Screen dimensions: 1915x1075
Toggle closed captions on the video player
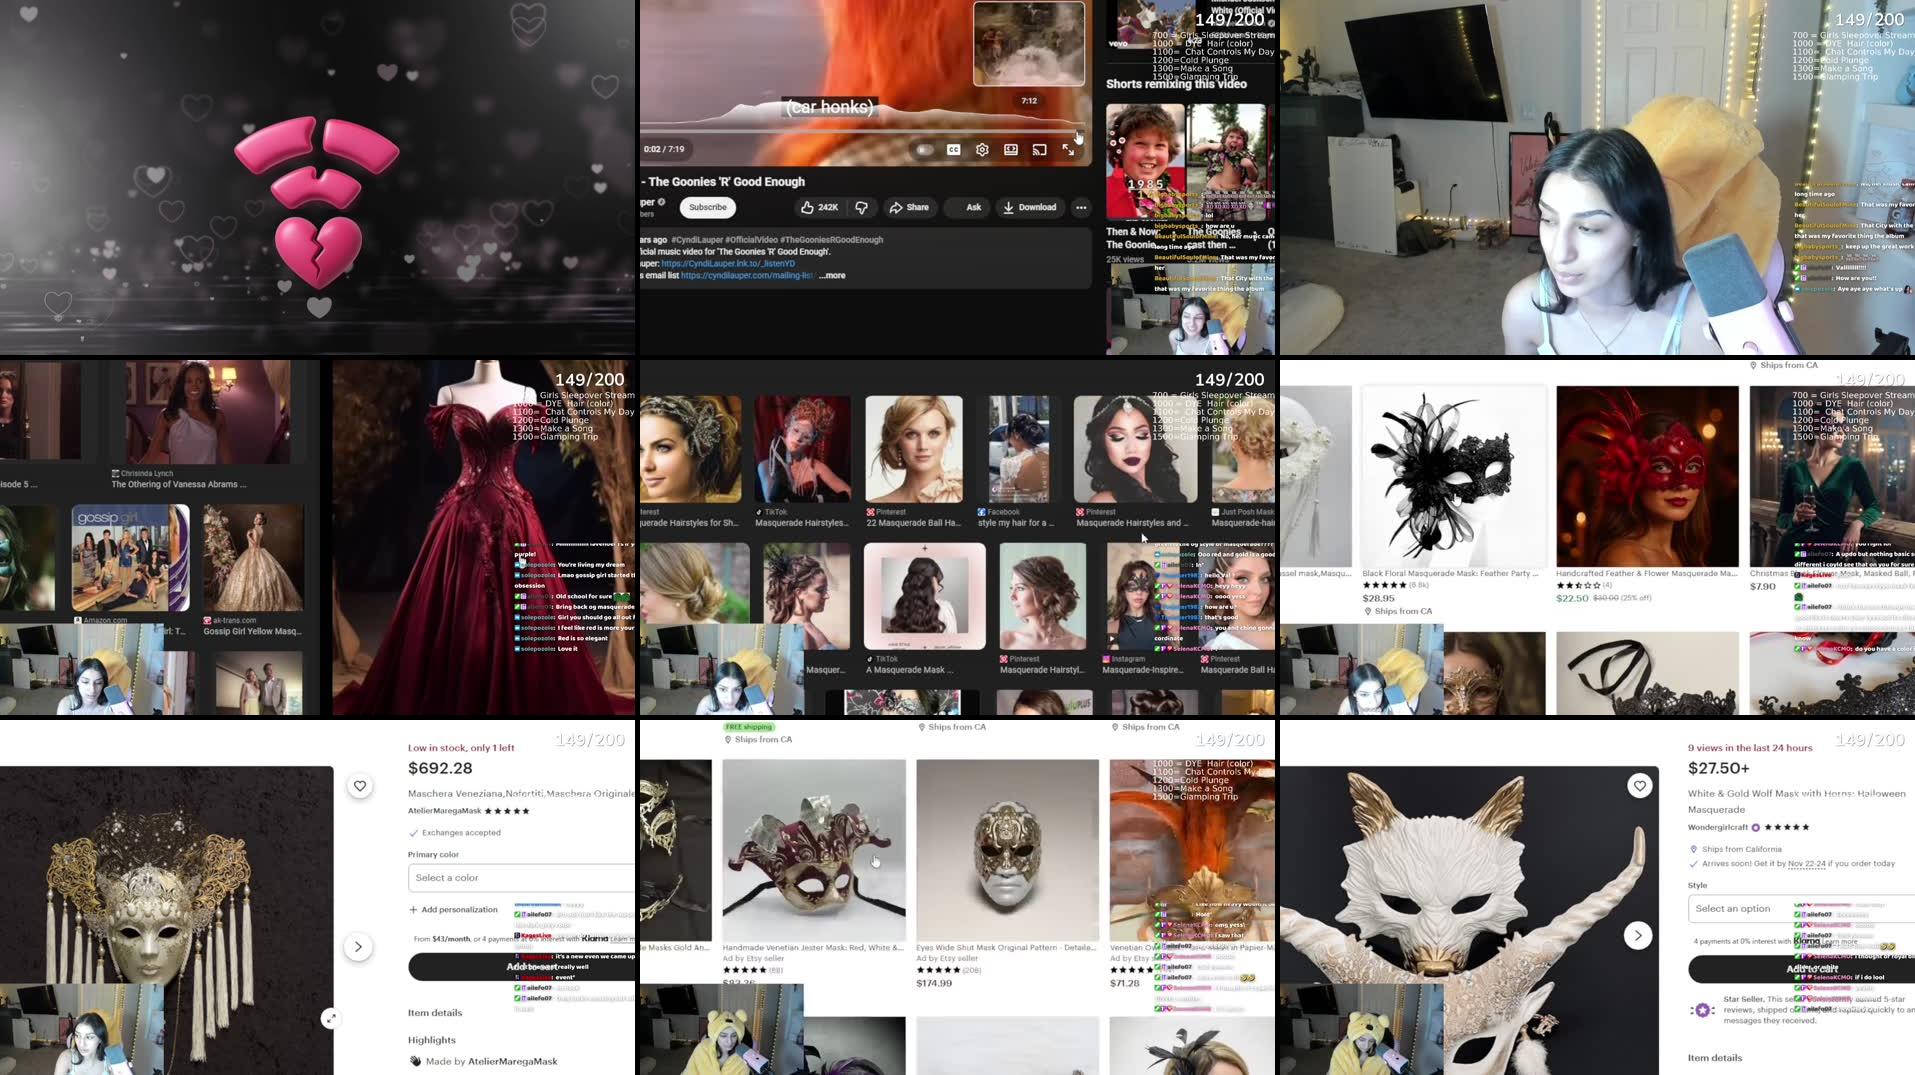pyautogui.click(x=952, y=148)
